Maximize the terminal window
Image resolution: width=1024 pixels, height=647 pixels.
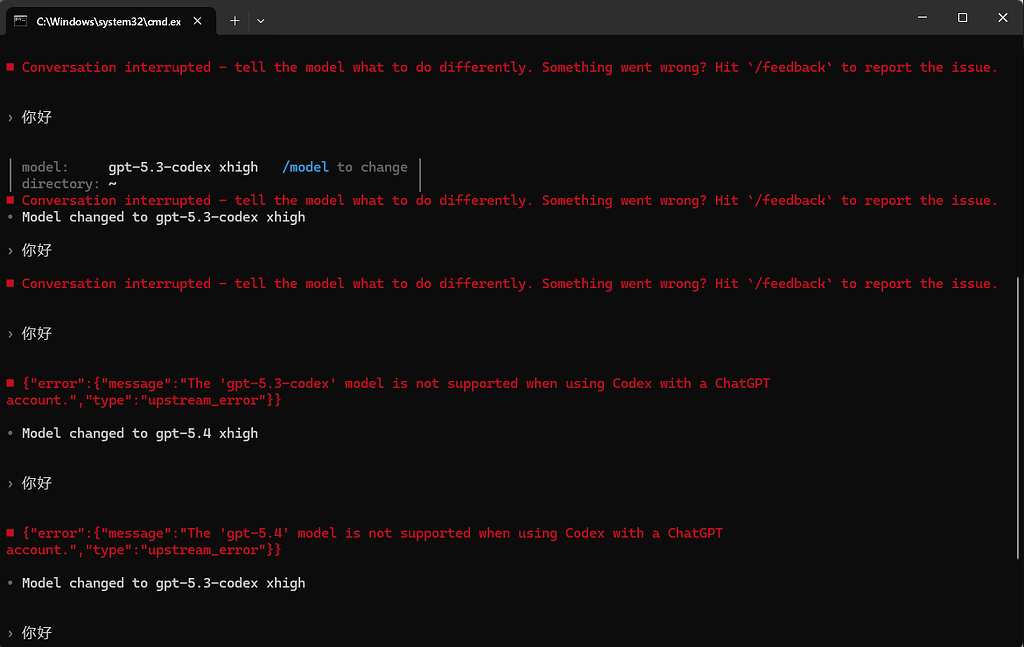(x=962, y=18)
